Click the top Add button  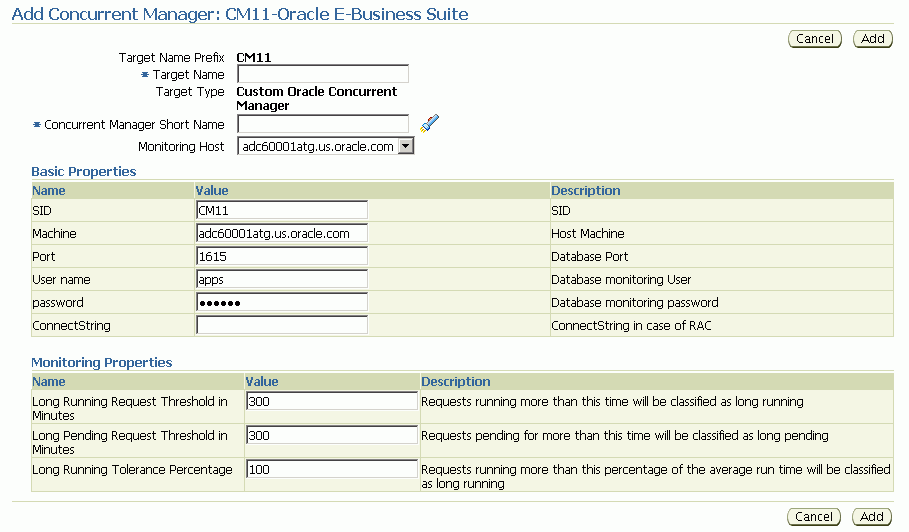pos(872,39)
